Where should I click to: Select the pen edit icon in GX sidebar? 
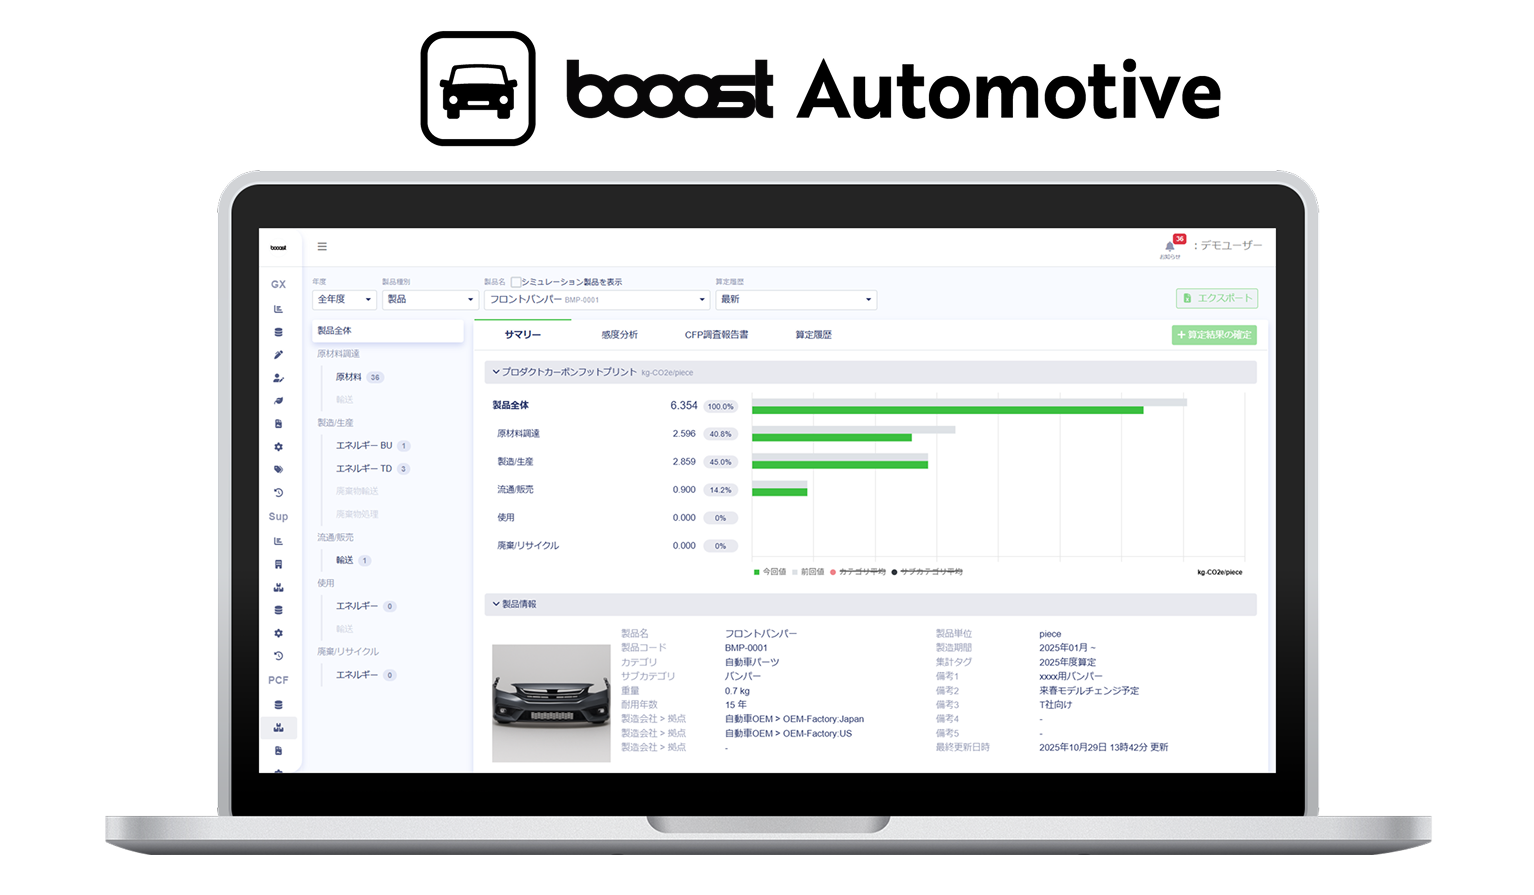[278, 355]
